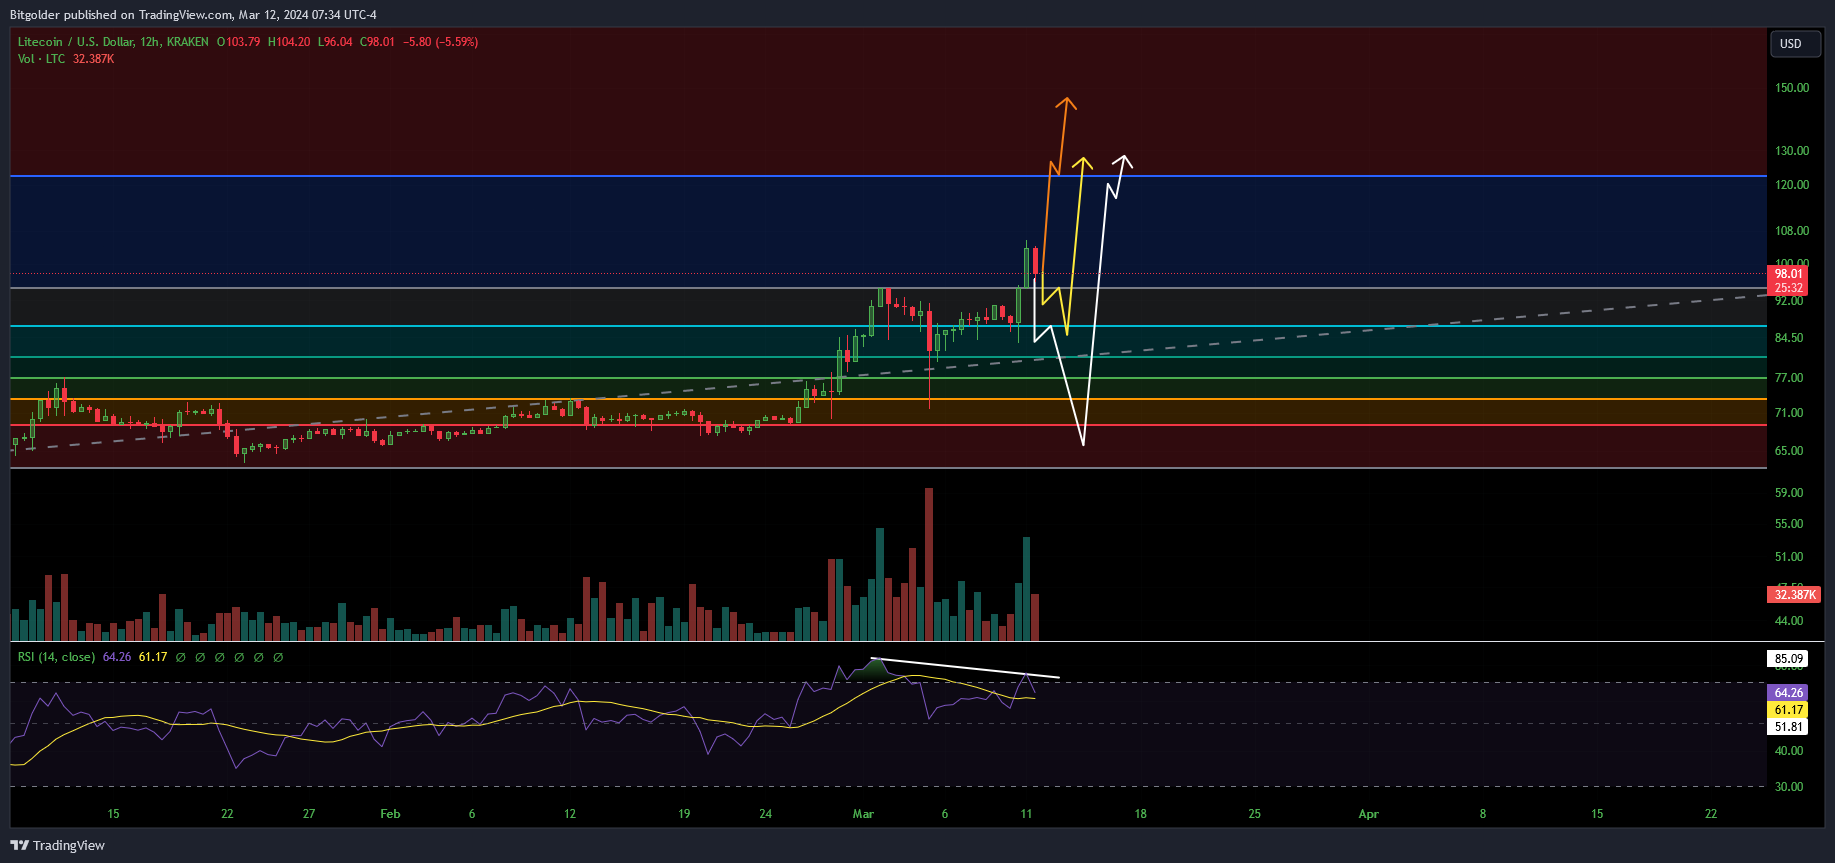
Task: Click the 77.00 price axis label
Action: (1789, 378)
